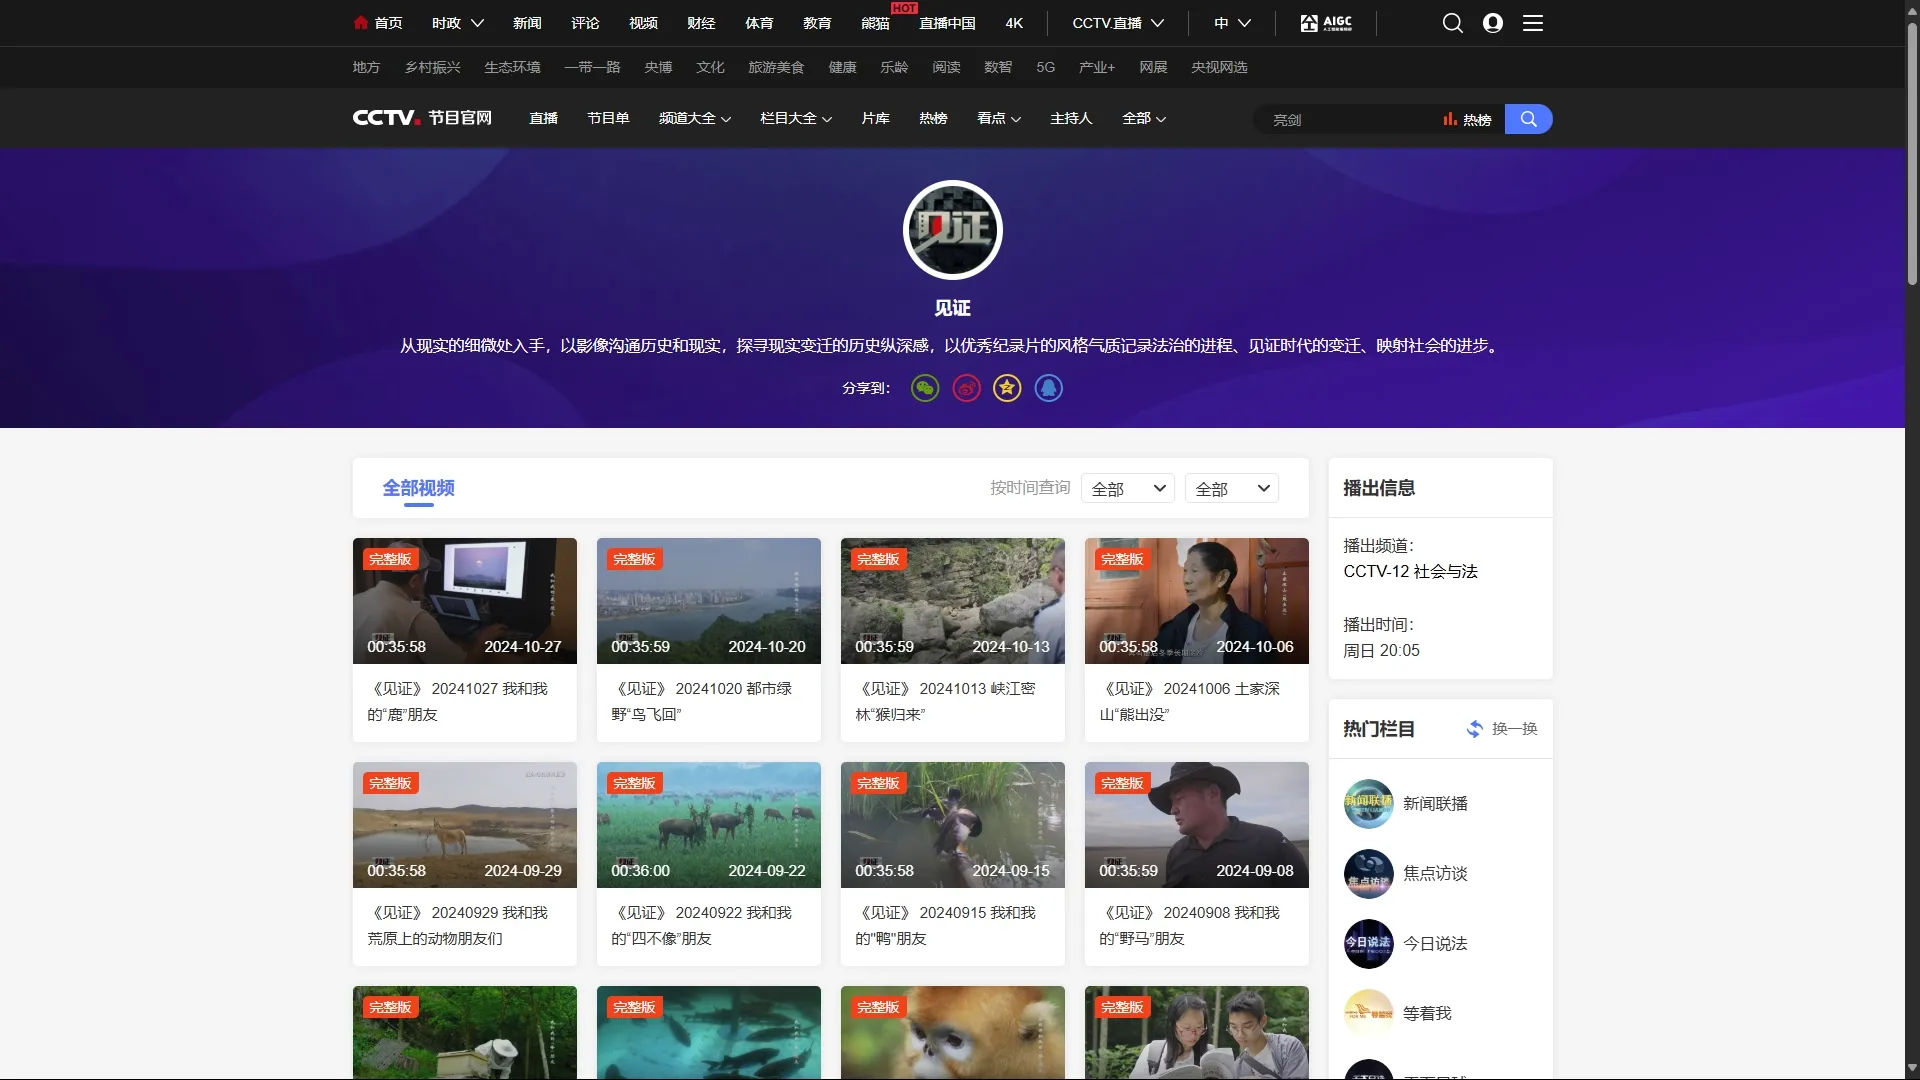1920x1080 pixels.
Task: Open the user account avatar icon
Action: click(x=1493, y=22)
